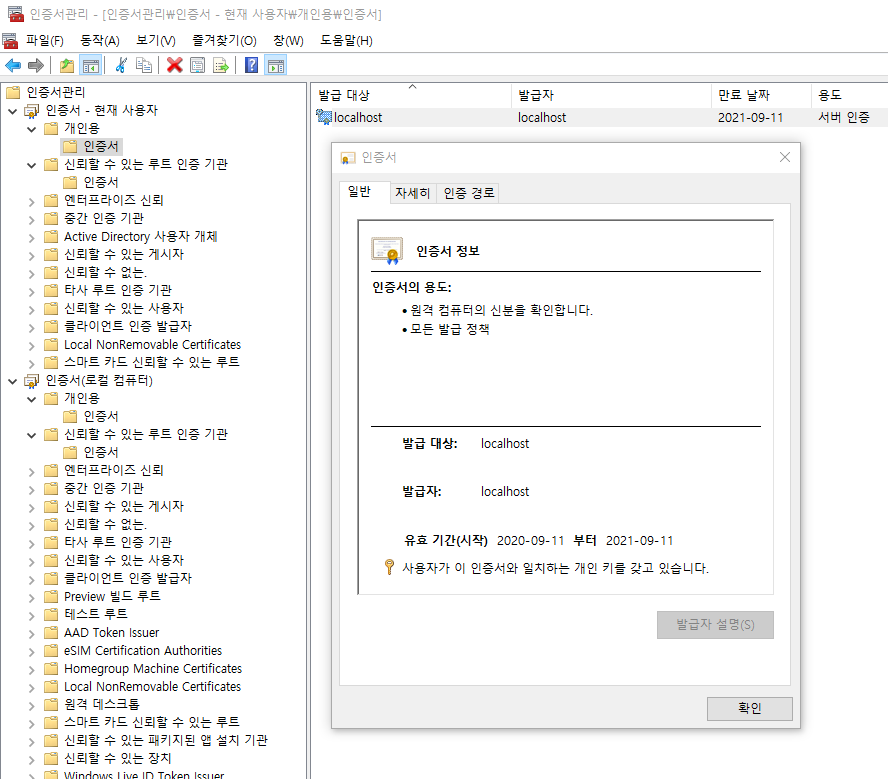The image size is (888, 779).
Task: Open Properties via the toolbar icon
Action: (197, 65)
